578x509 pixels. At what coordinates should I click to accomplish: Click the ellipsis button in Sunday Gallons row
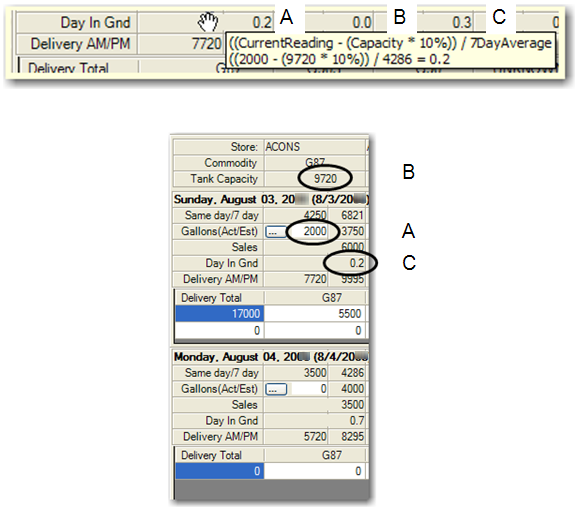pyautogui.click(x=276, y=231)
